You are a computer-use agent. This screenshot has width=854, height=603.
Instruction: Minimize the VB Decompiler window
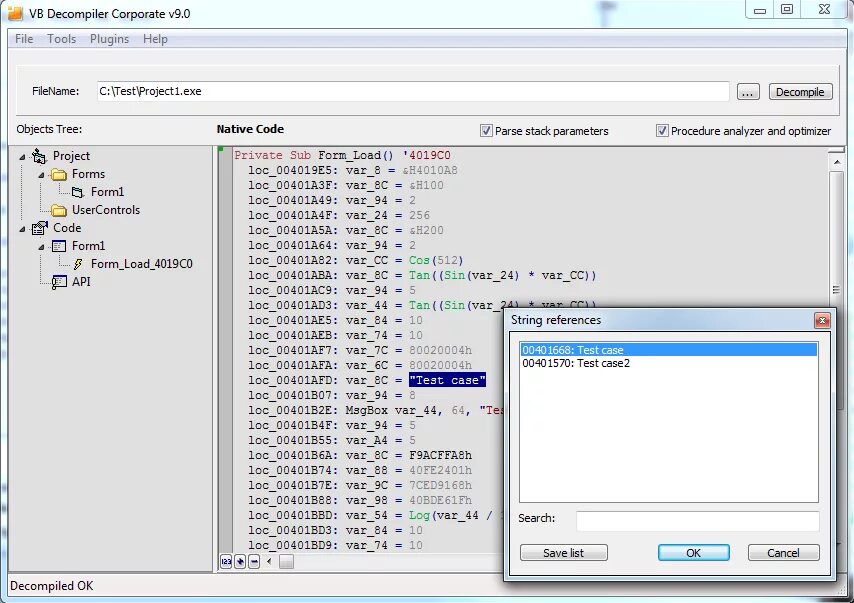[x=760, y=9]
